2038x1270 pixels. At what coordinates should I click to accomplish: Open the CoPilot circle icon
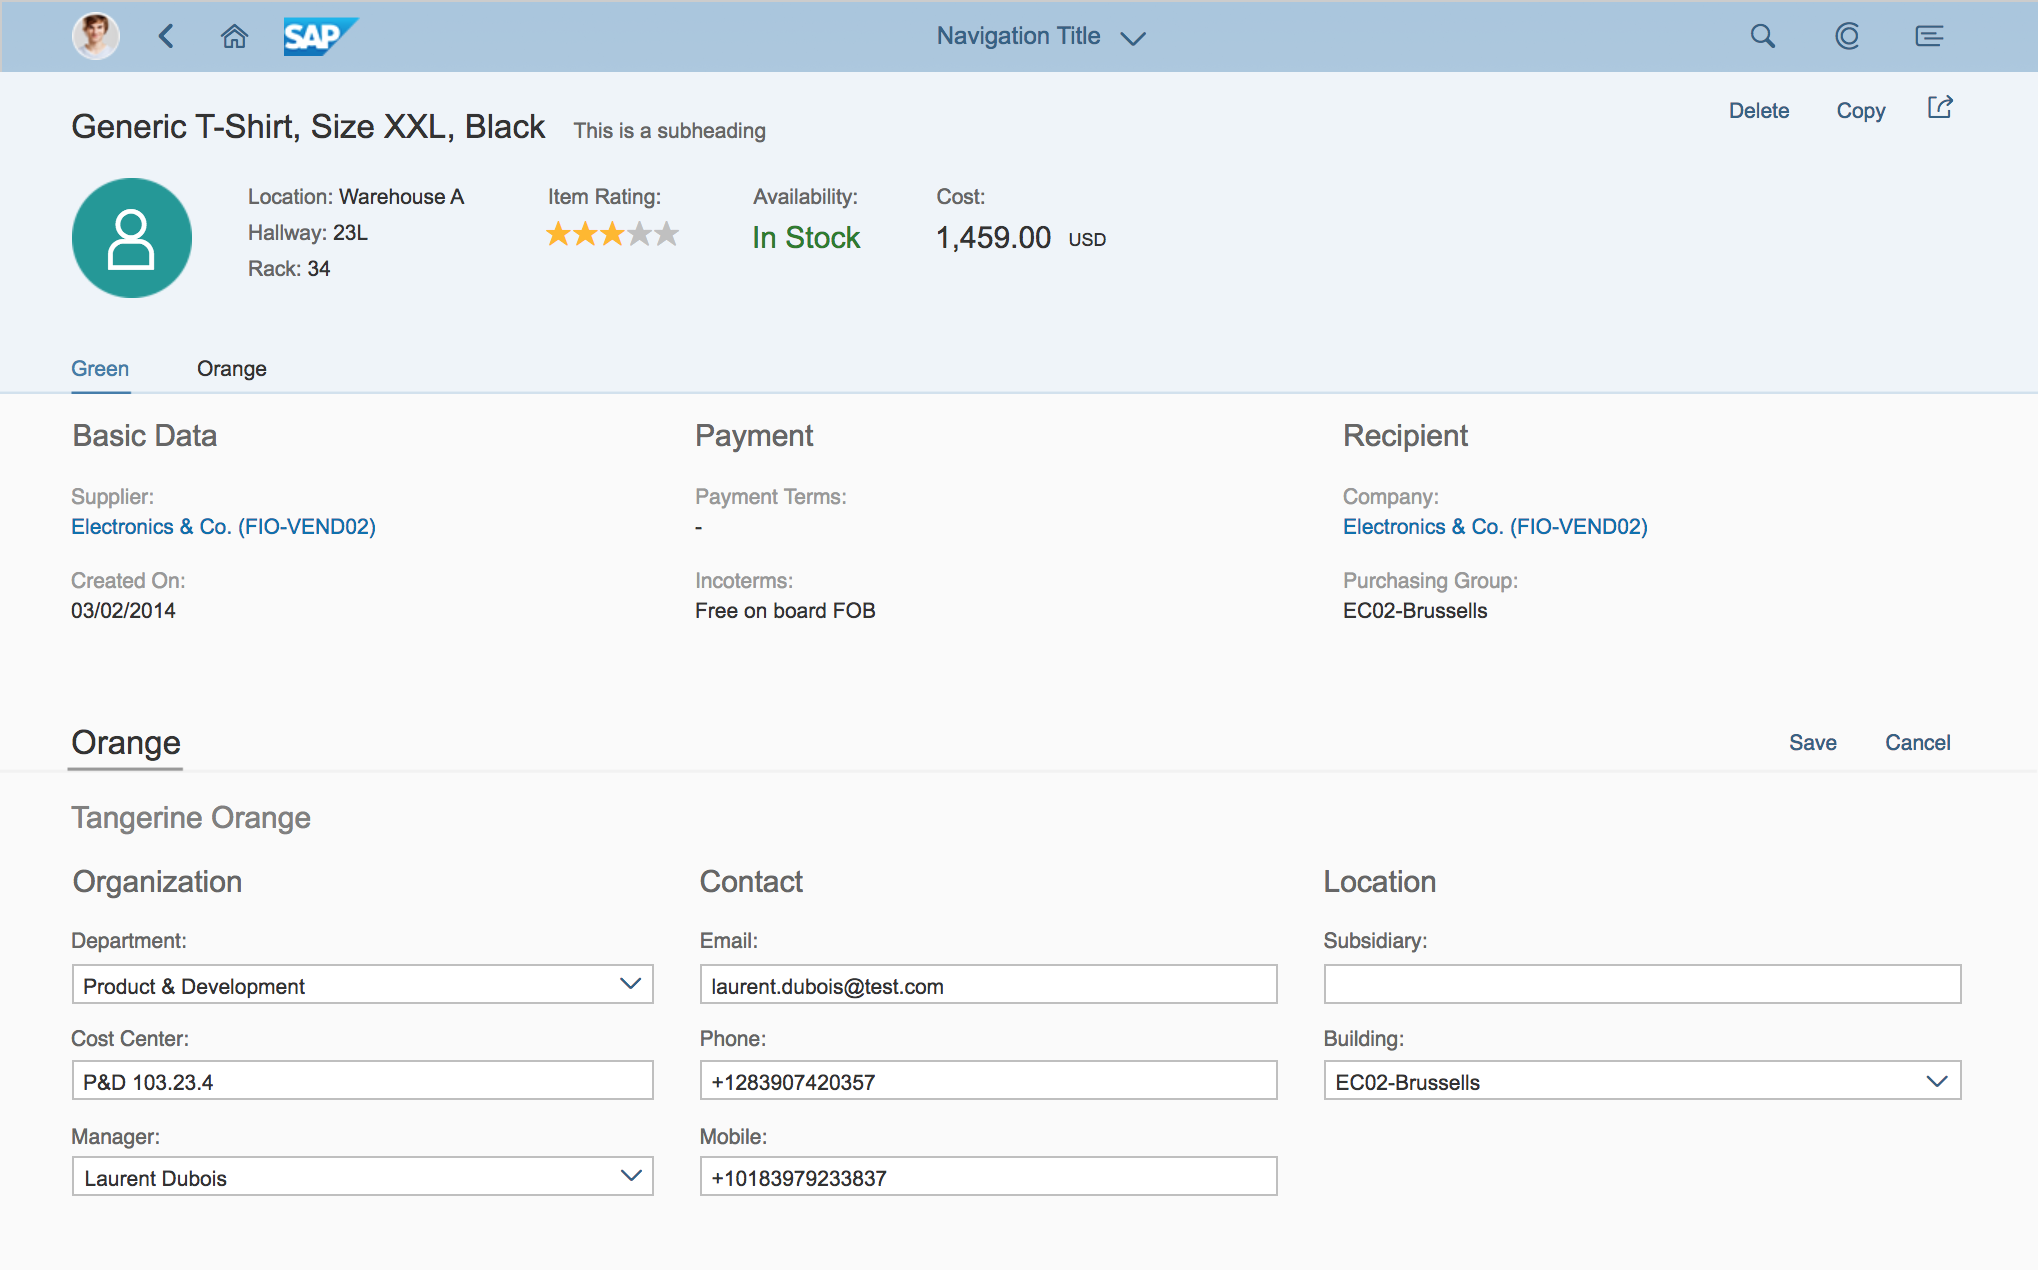tap(1847, 36)
